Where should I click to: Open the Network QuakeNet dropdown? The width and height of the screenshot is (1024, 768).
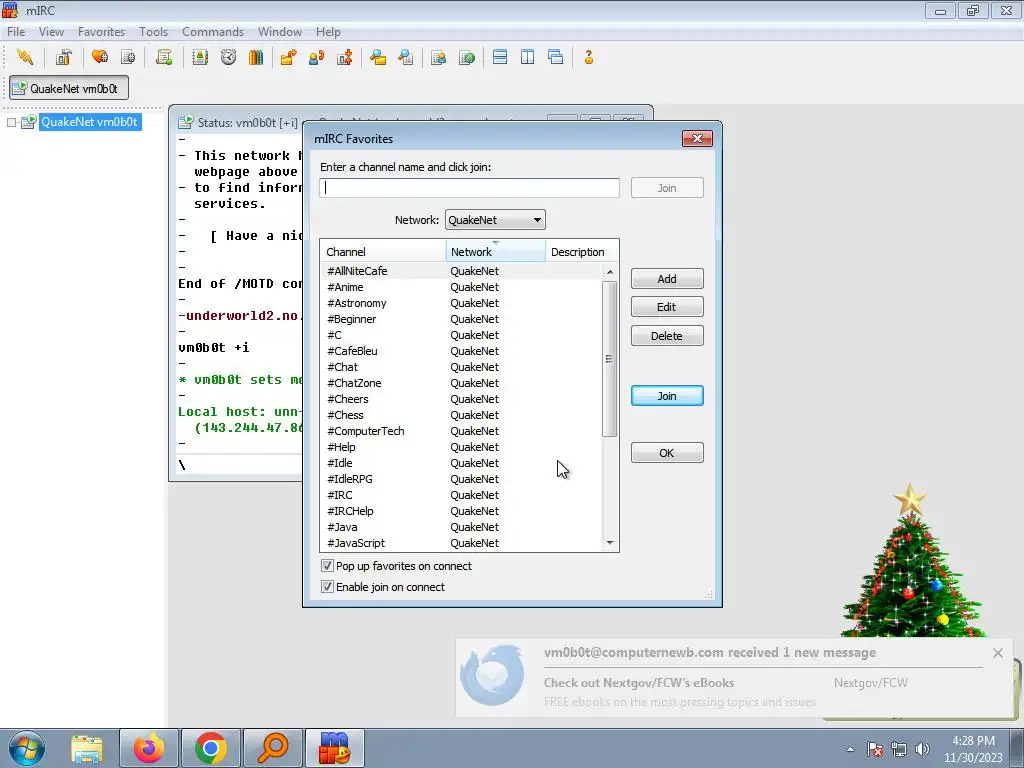click(495, 220)
